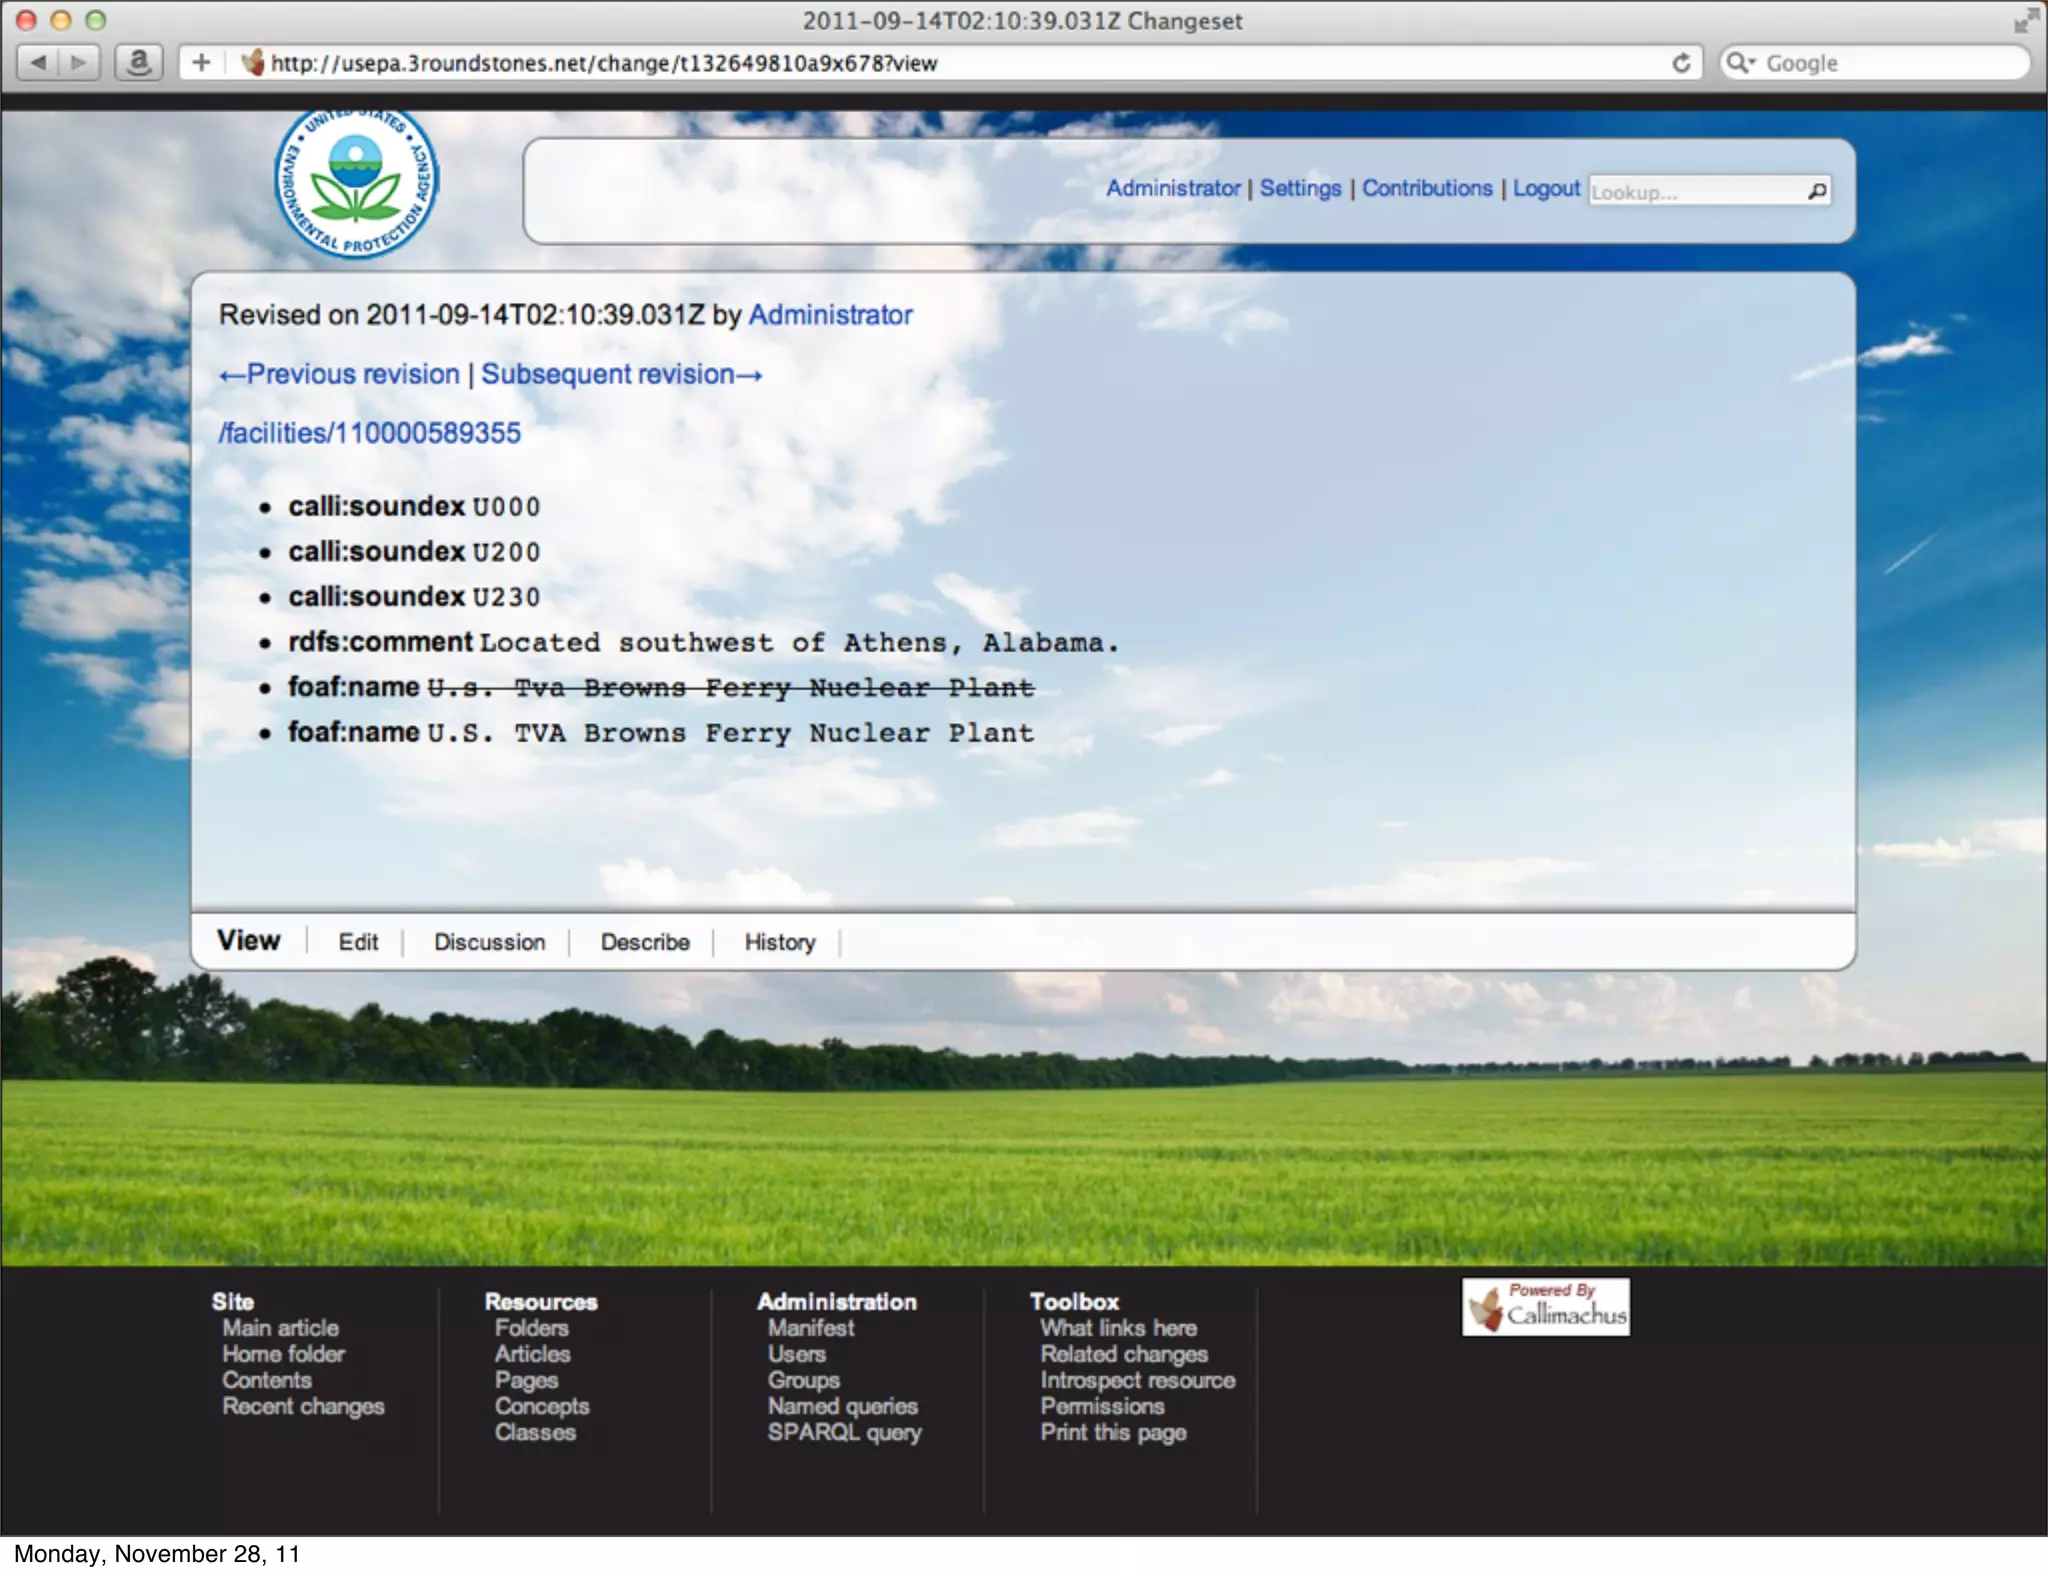Screen dimensions: 2048x1576
Task: Click the plus add bookmark button
Action: 201,63
